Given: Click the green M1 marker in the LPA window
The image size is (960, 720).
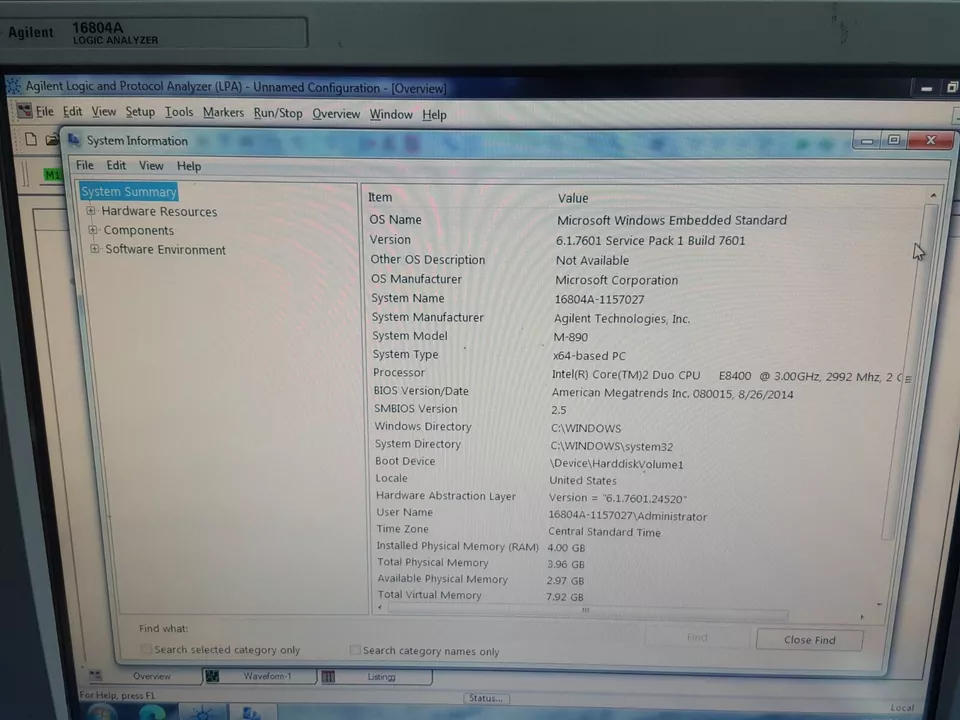Looking at the screenshot, I should pos(53,175).
